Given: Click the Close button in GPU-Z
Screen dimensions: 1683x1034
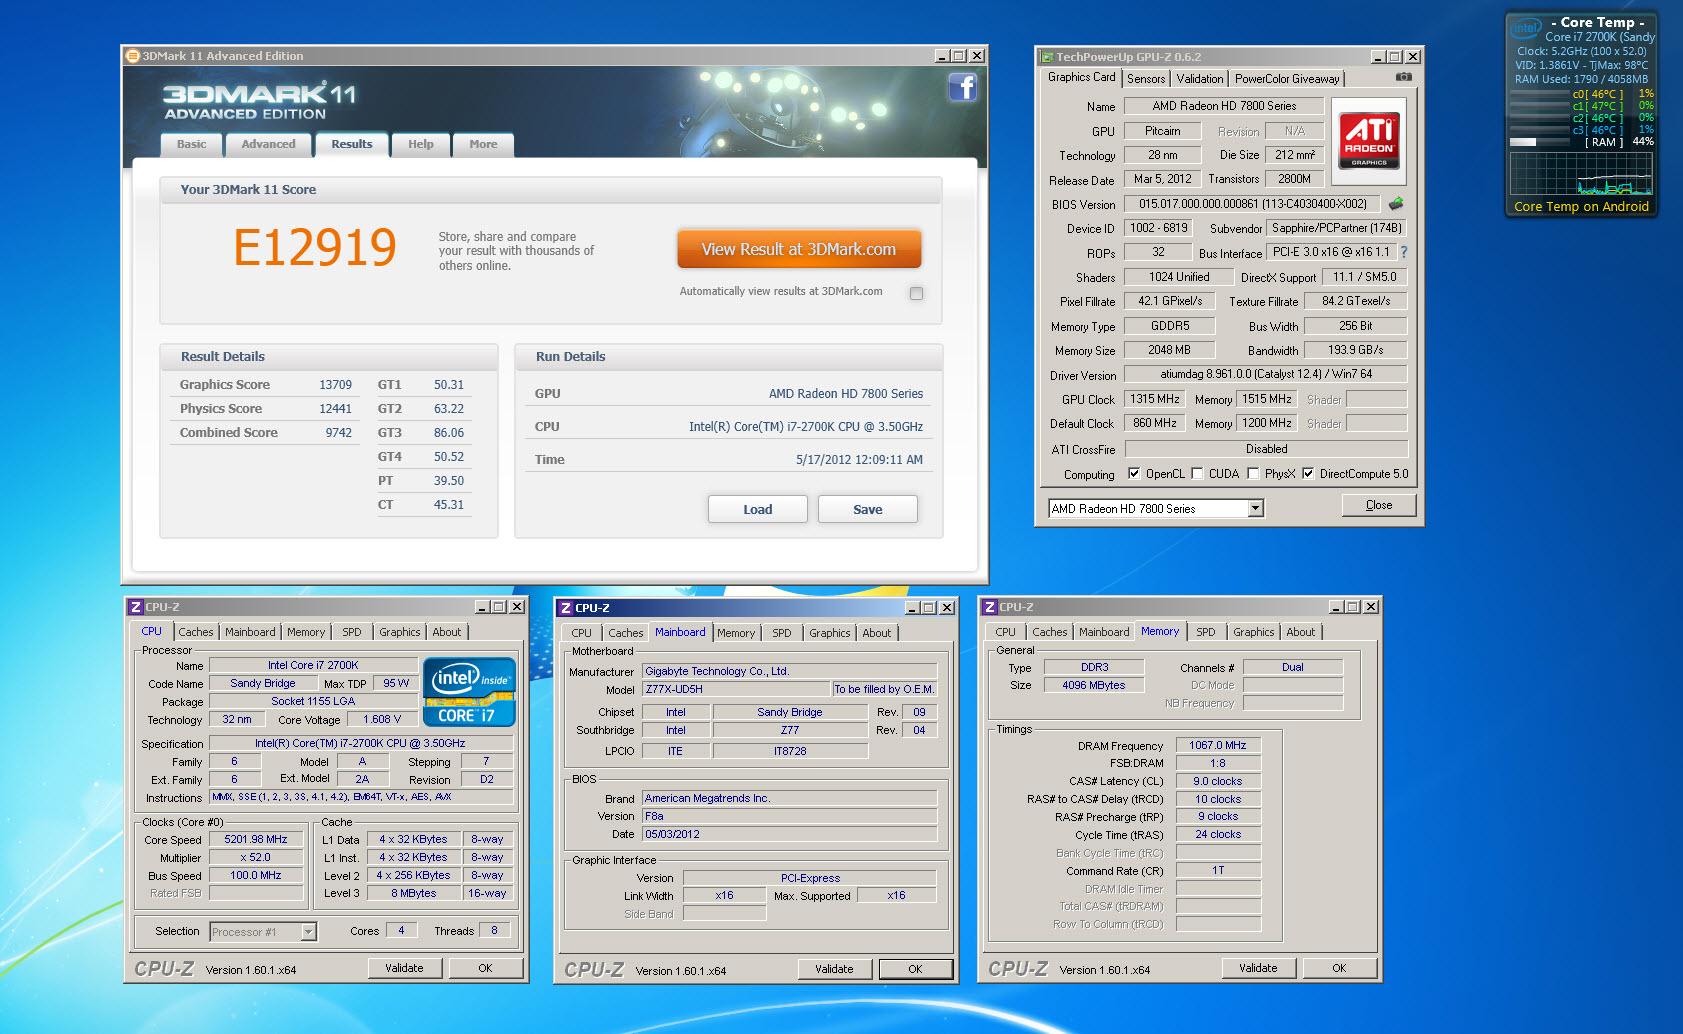Looking at the screenshot, I should point(1379,505).
